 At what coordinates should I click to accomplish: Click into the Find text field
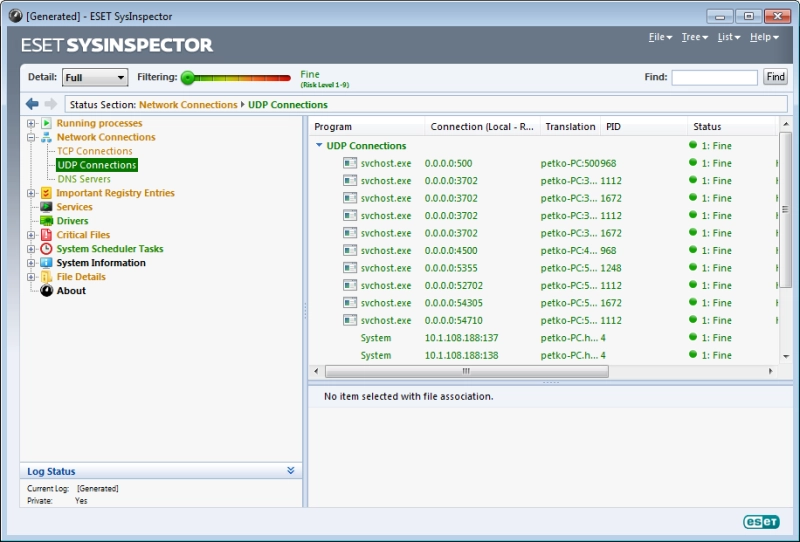point(714,78)
